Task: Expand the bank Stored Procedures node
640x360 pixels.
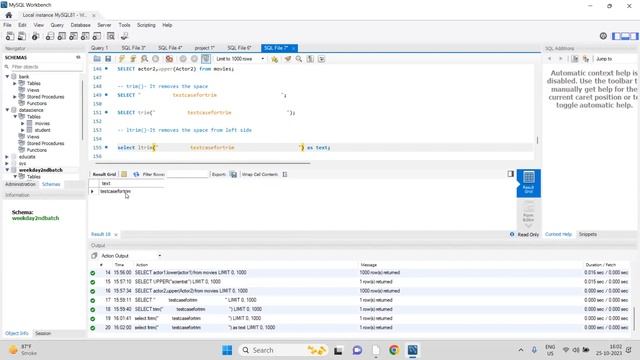Action: (15, 97)
